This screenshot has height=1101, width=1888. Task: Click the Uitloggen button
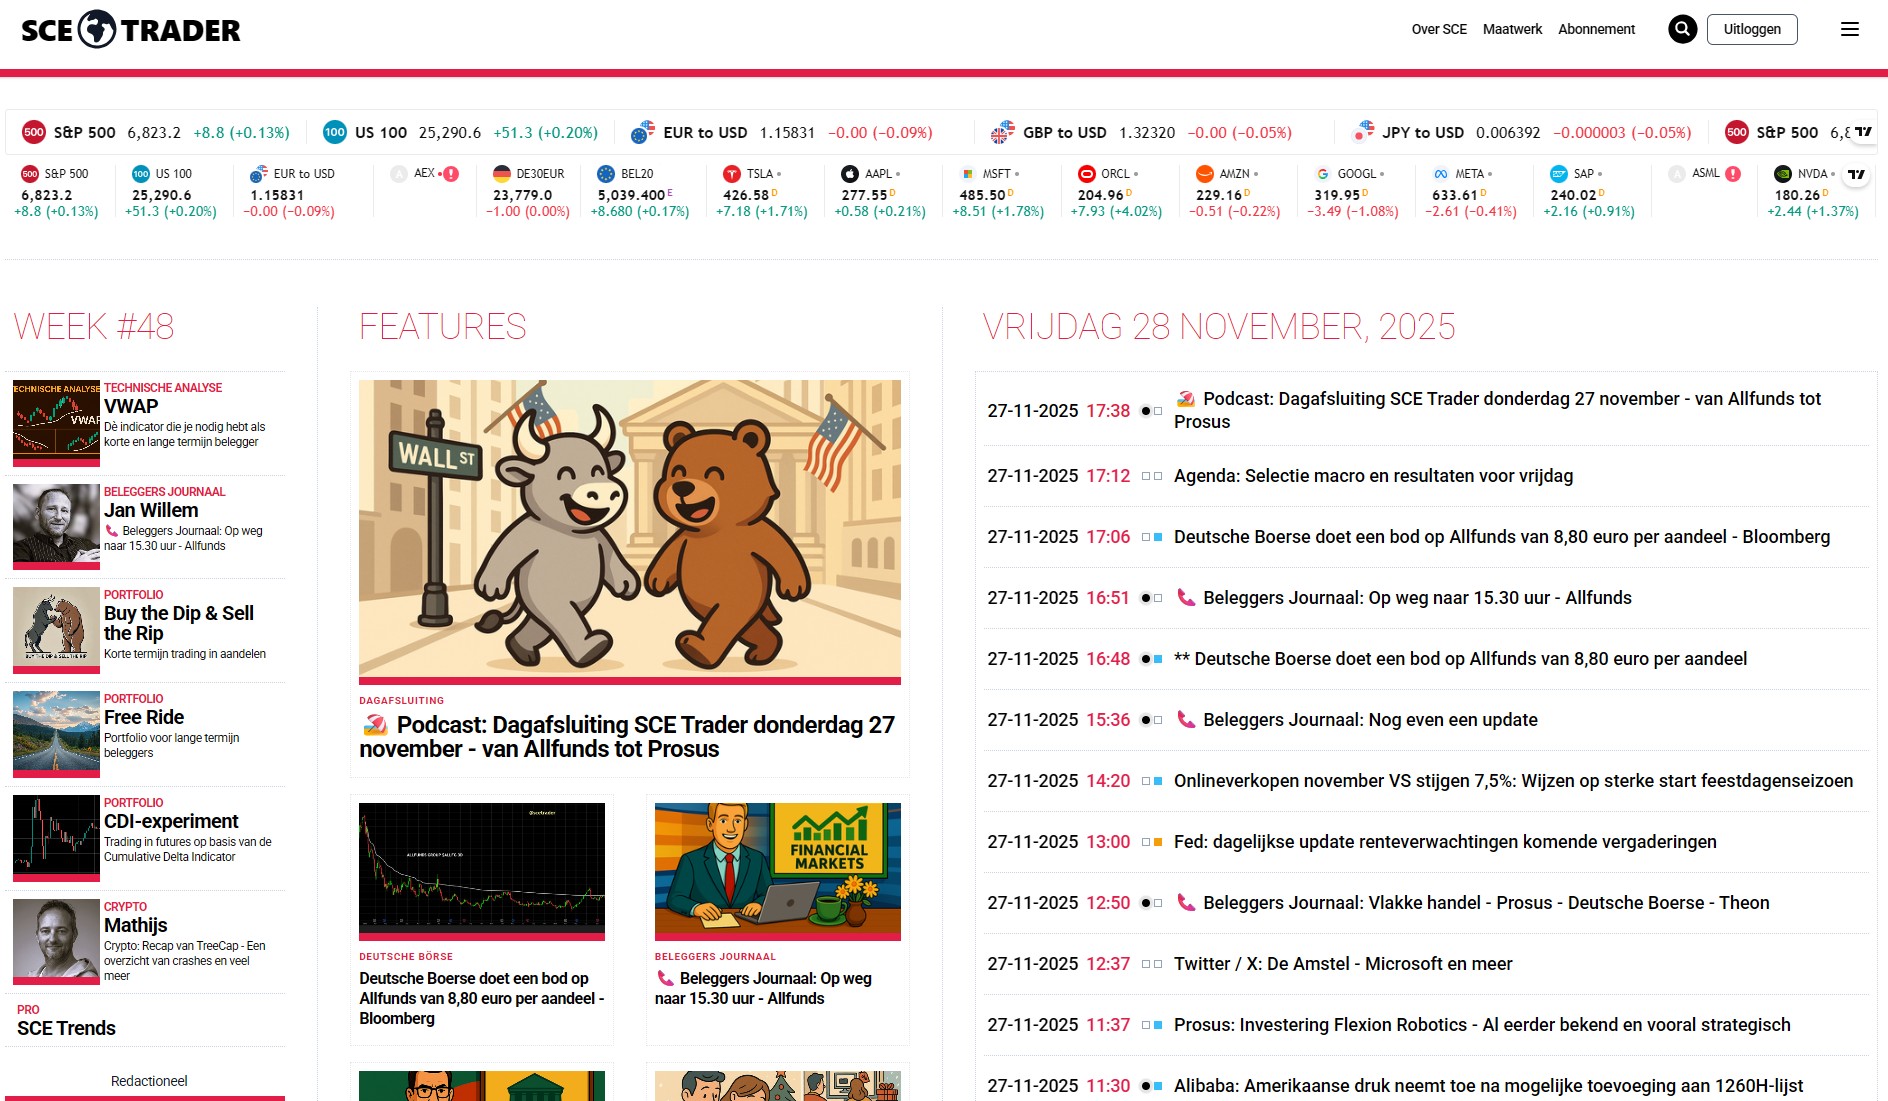pyautogui.click(x=1751, y=29)
